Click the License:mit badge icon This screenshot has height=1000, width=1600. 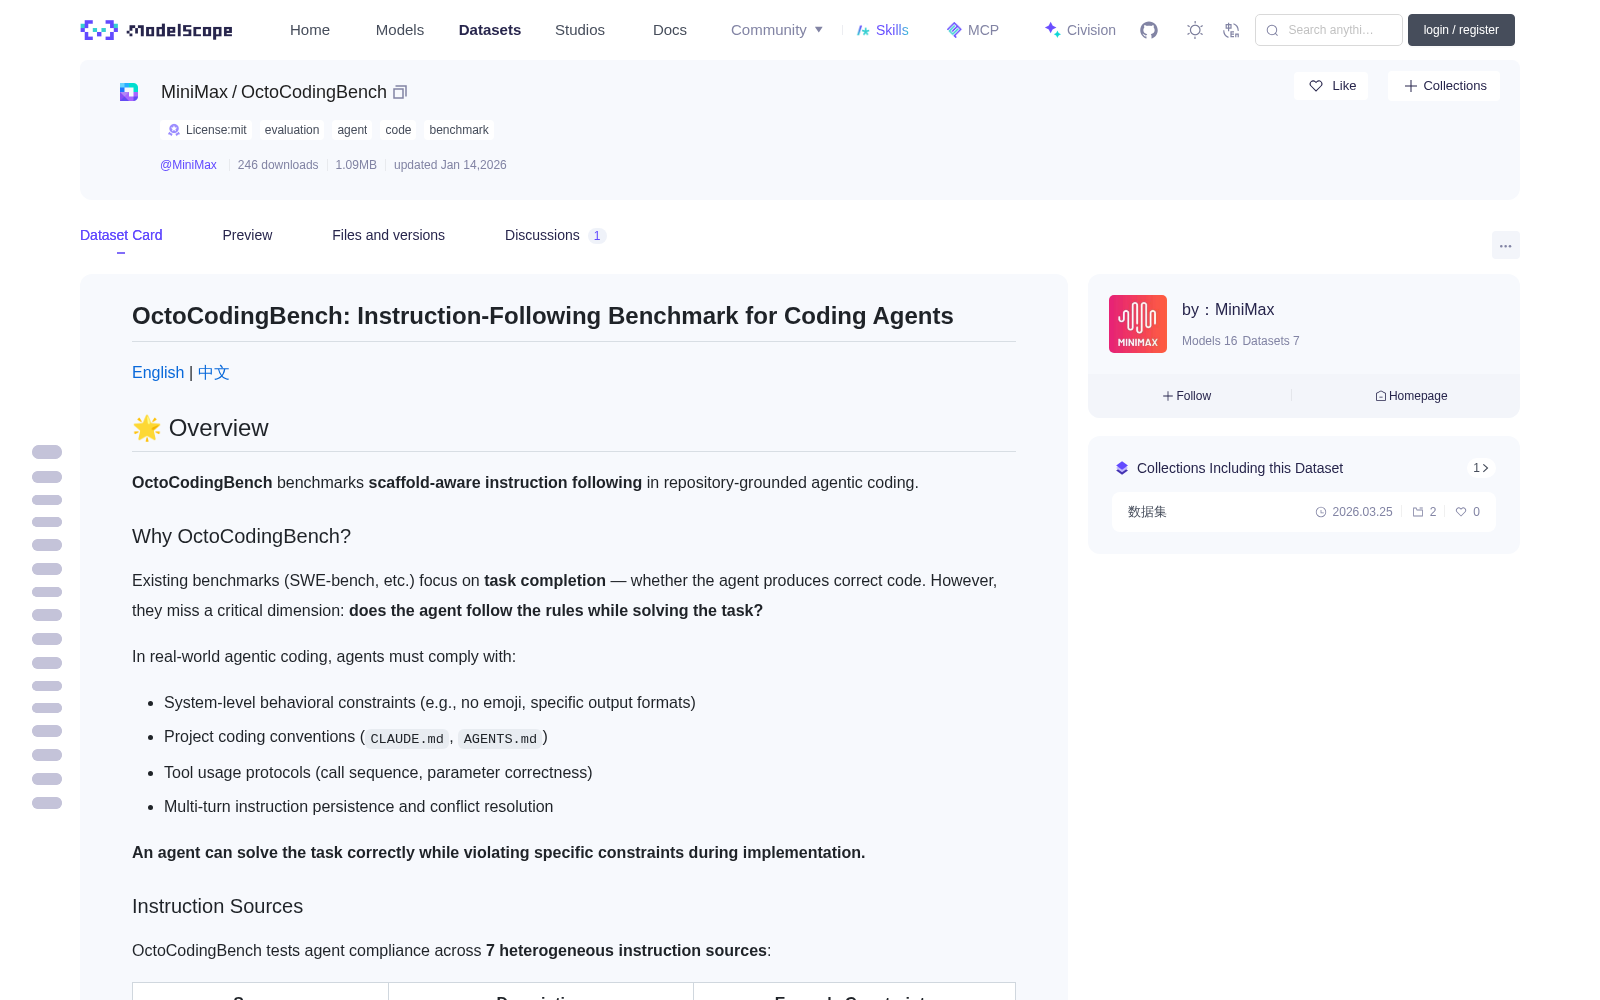[x=174, y=130]
